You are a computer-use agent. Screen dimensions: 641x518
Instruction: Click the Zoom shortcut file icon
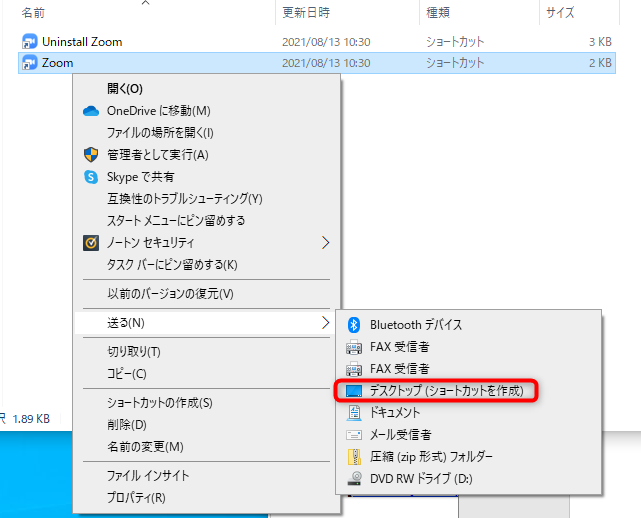[29, 63]
